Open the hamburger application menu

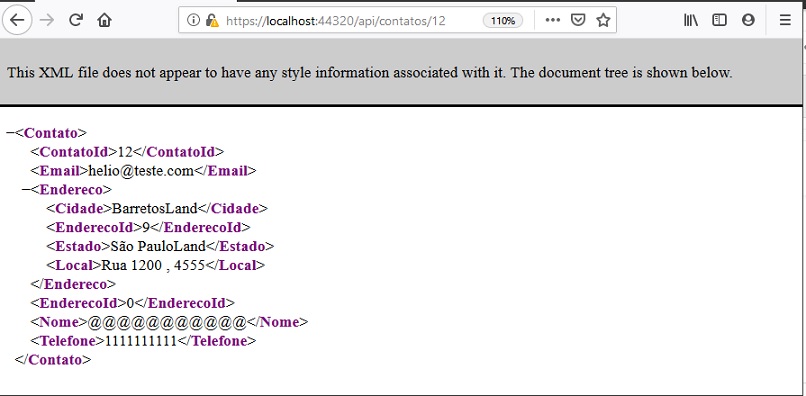coord(785,20)
